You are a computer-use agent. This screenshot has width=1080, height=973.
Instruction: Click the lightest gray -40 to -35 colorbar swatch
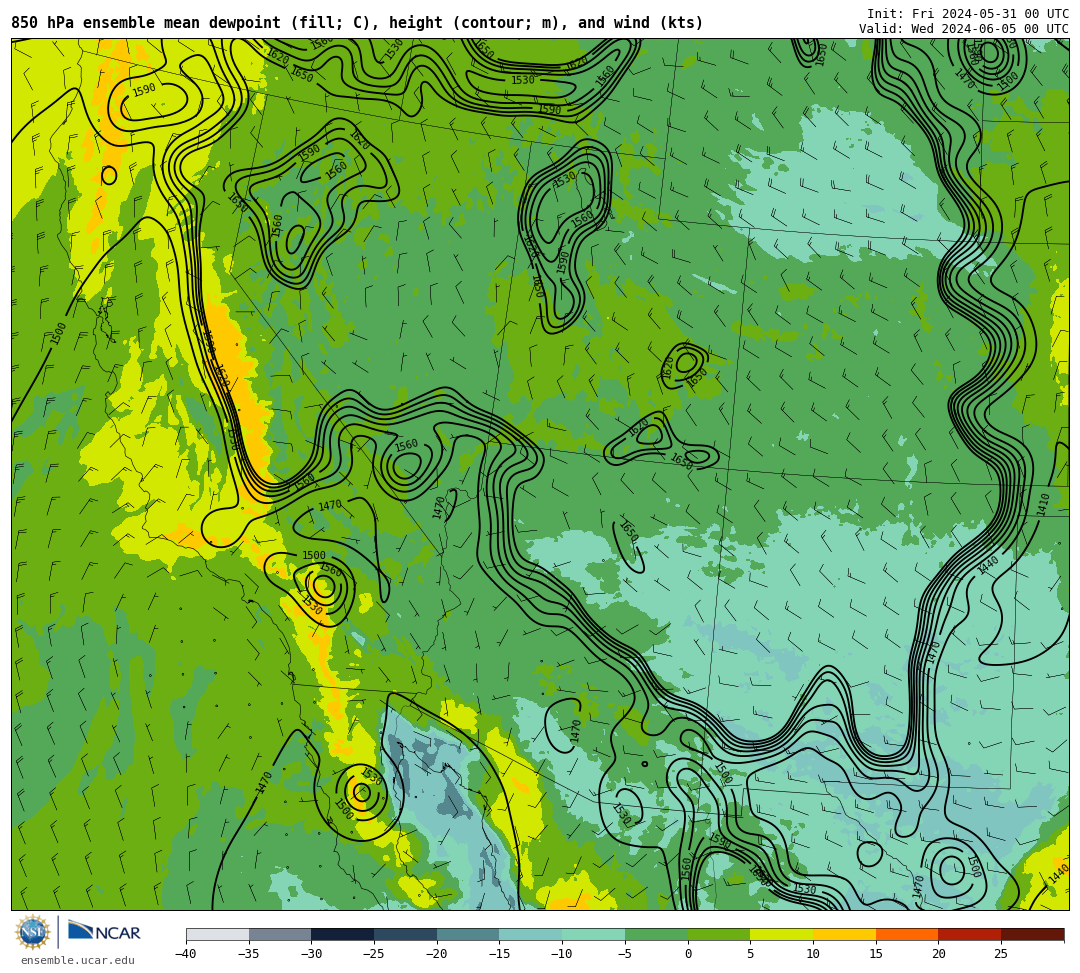(218, 934)
